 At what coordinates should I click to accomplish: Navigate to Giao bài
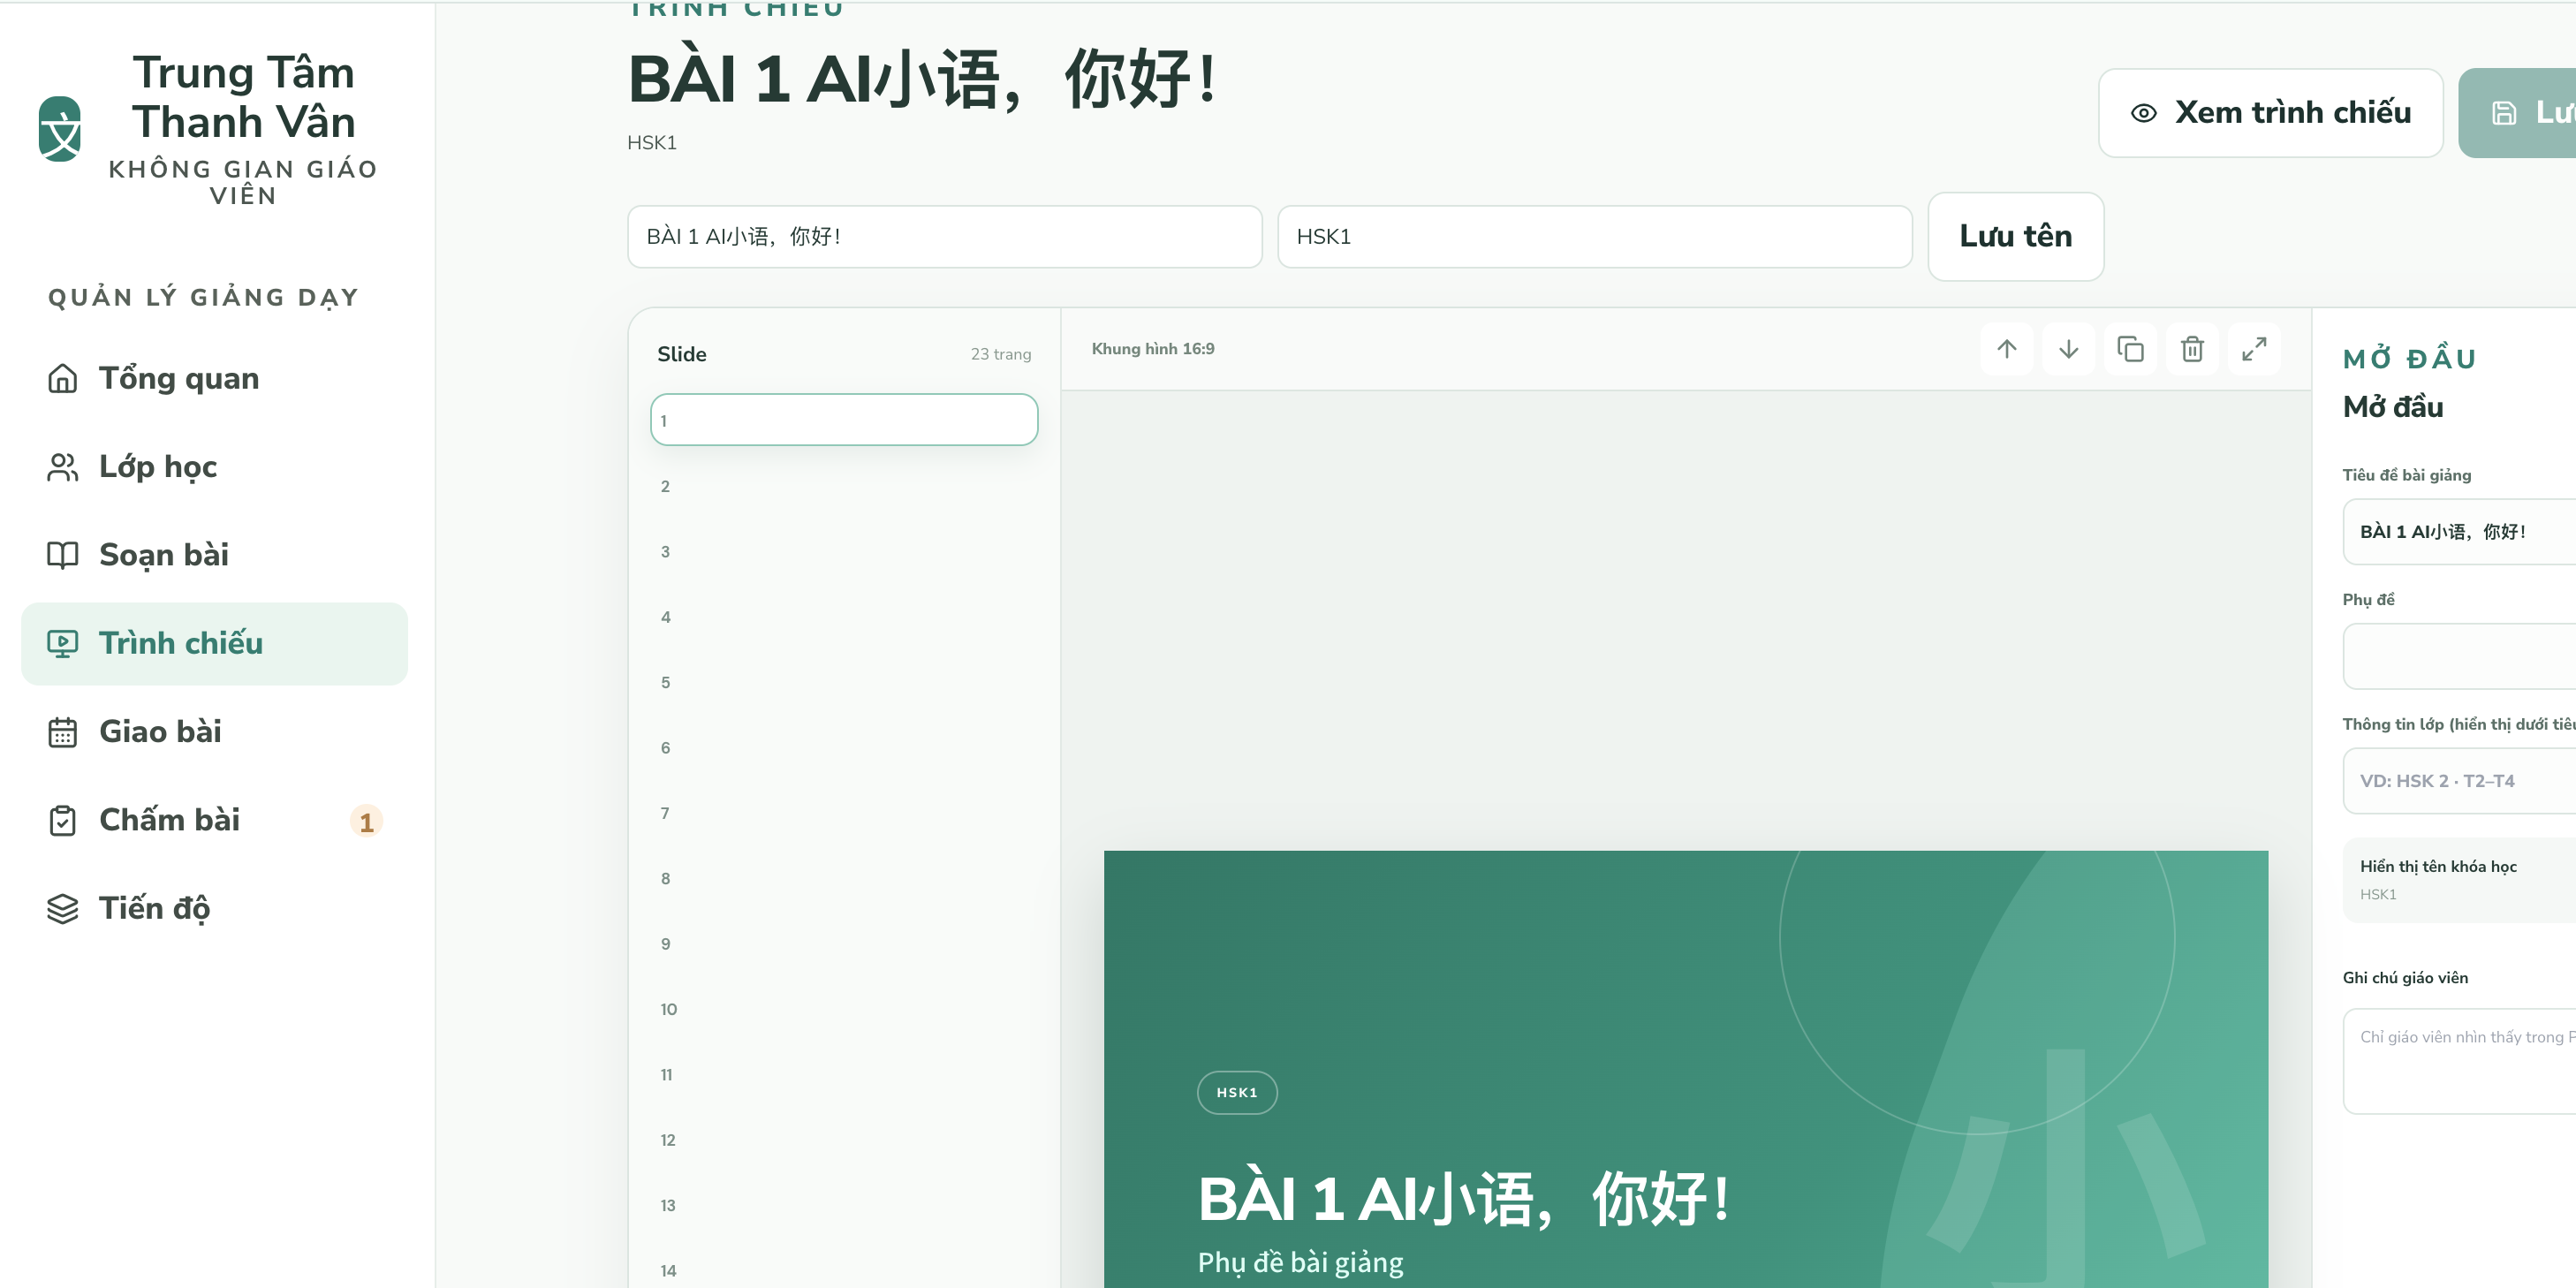pos(214,732)
